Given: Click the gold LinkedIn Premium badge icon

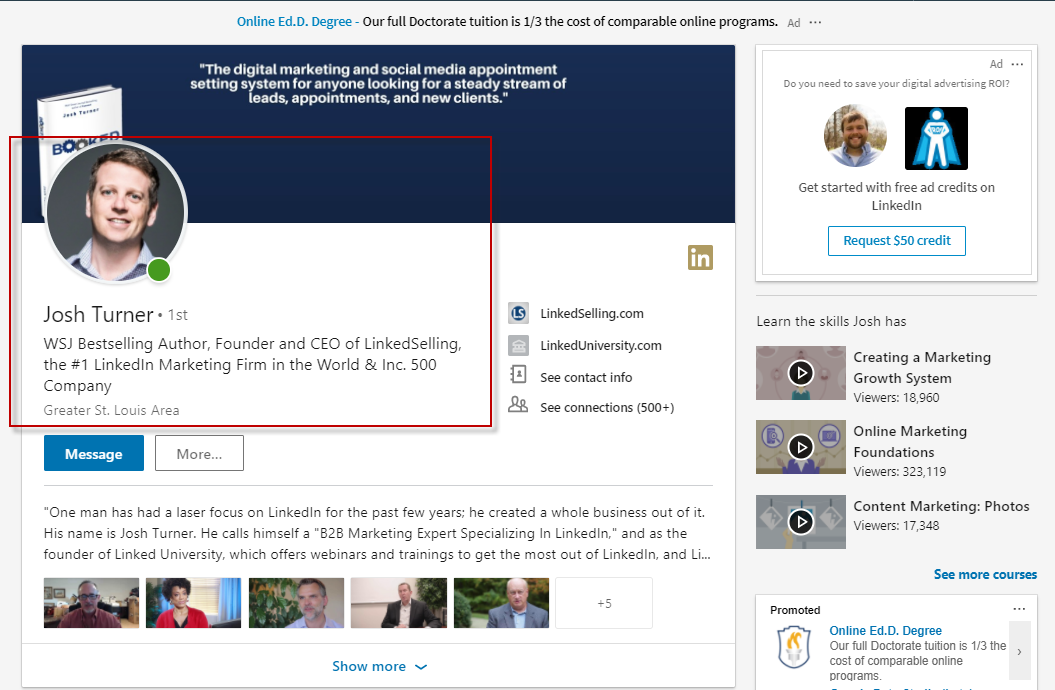Looking at the screenshot, I should 700,257.
